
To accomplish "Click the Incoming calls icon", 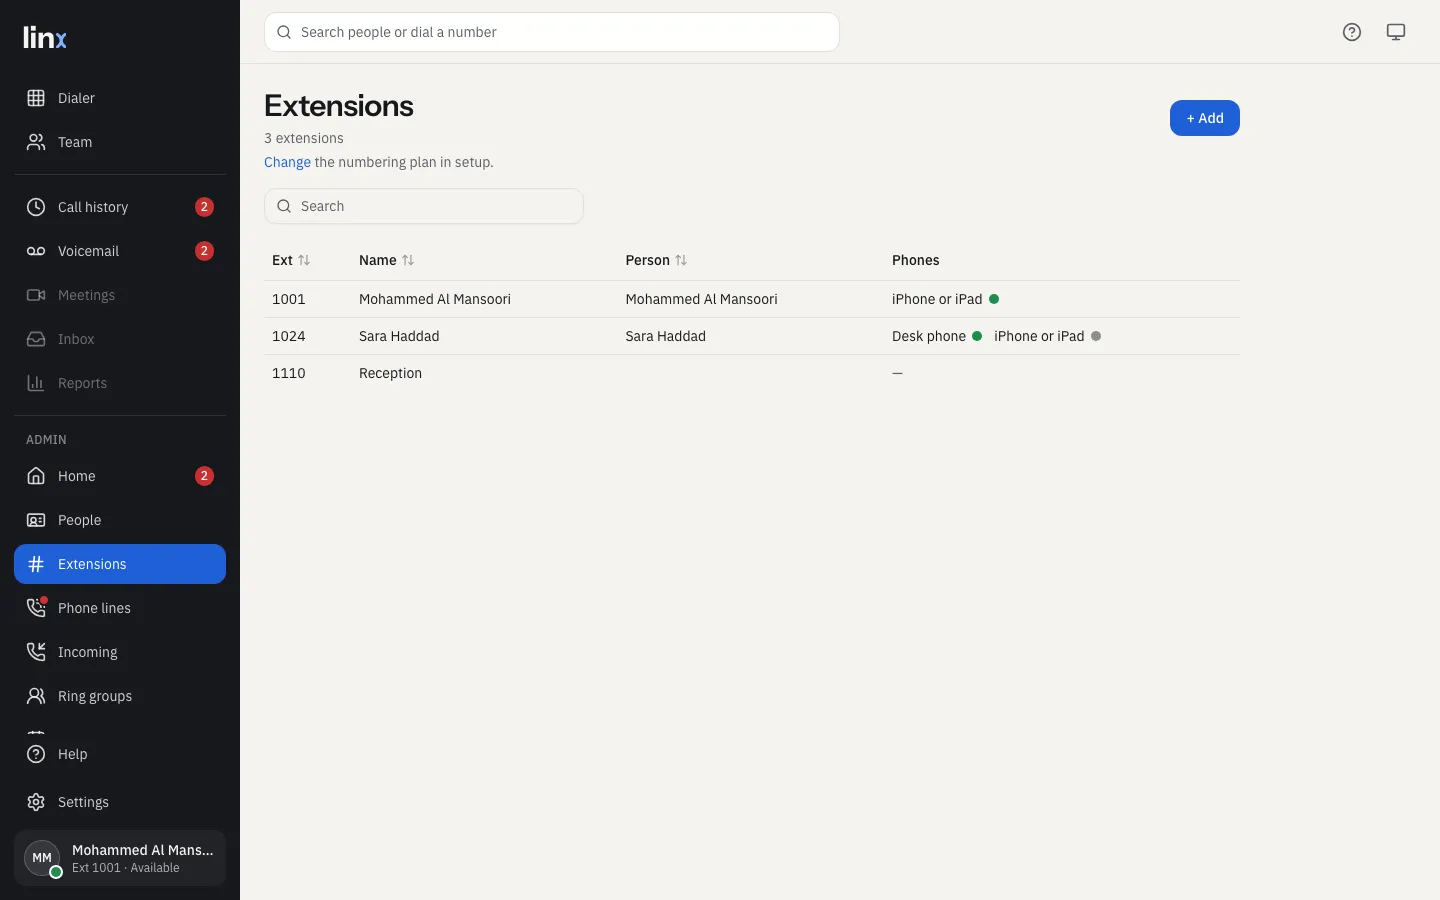I will (36, 652).
